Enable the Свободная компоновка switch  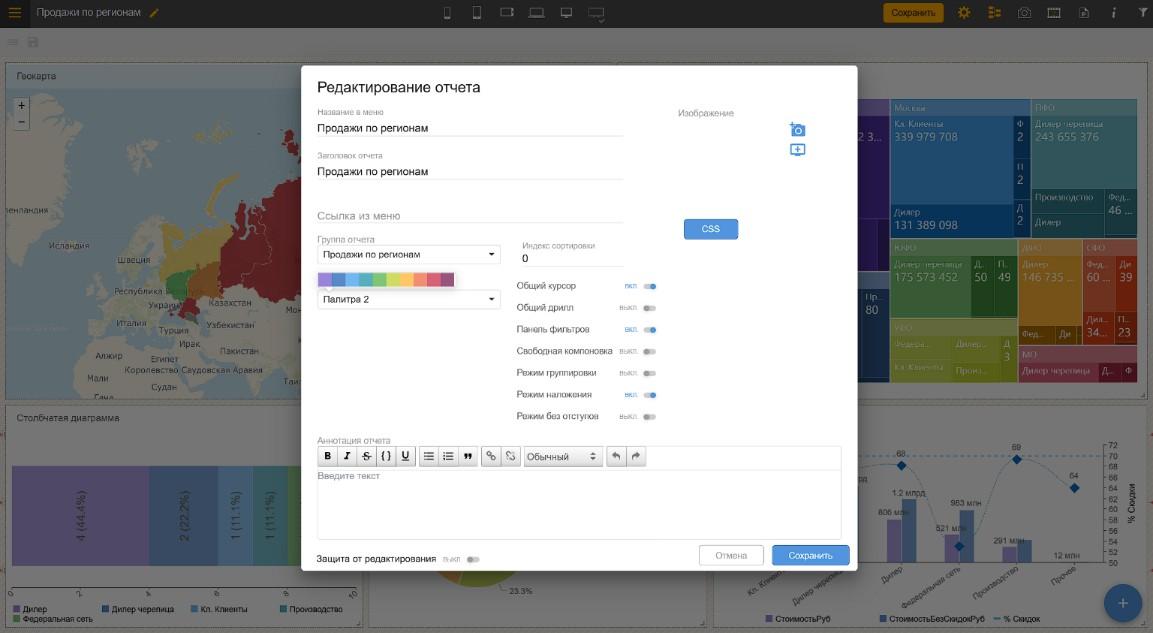tap(649, 351)
